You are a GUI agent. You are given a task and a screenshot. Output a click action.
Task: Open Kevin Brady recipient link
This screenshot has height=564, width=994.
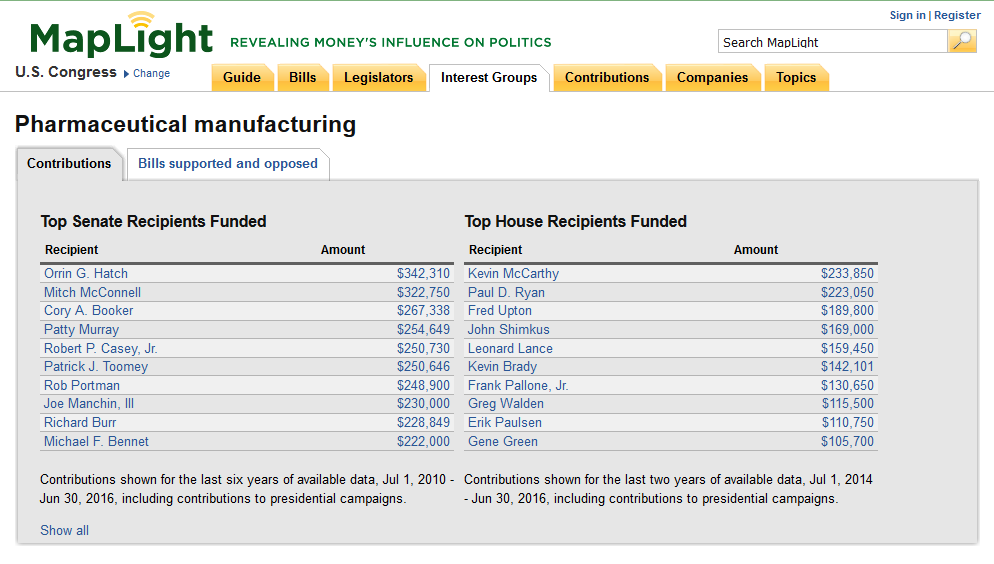click(x=502, y=366)
